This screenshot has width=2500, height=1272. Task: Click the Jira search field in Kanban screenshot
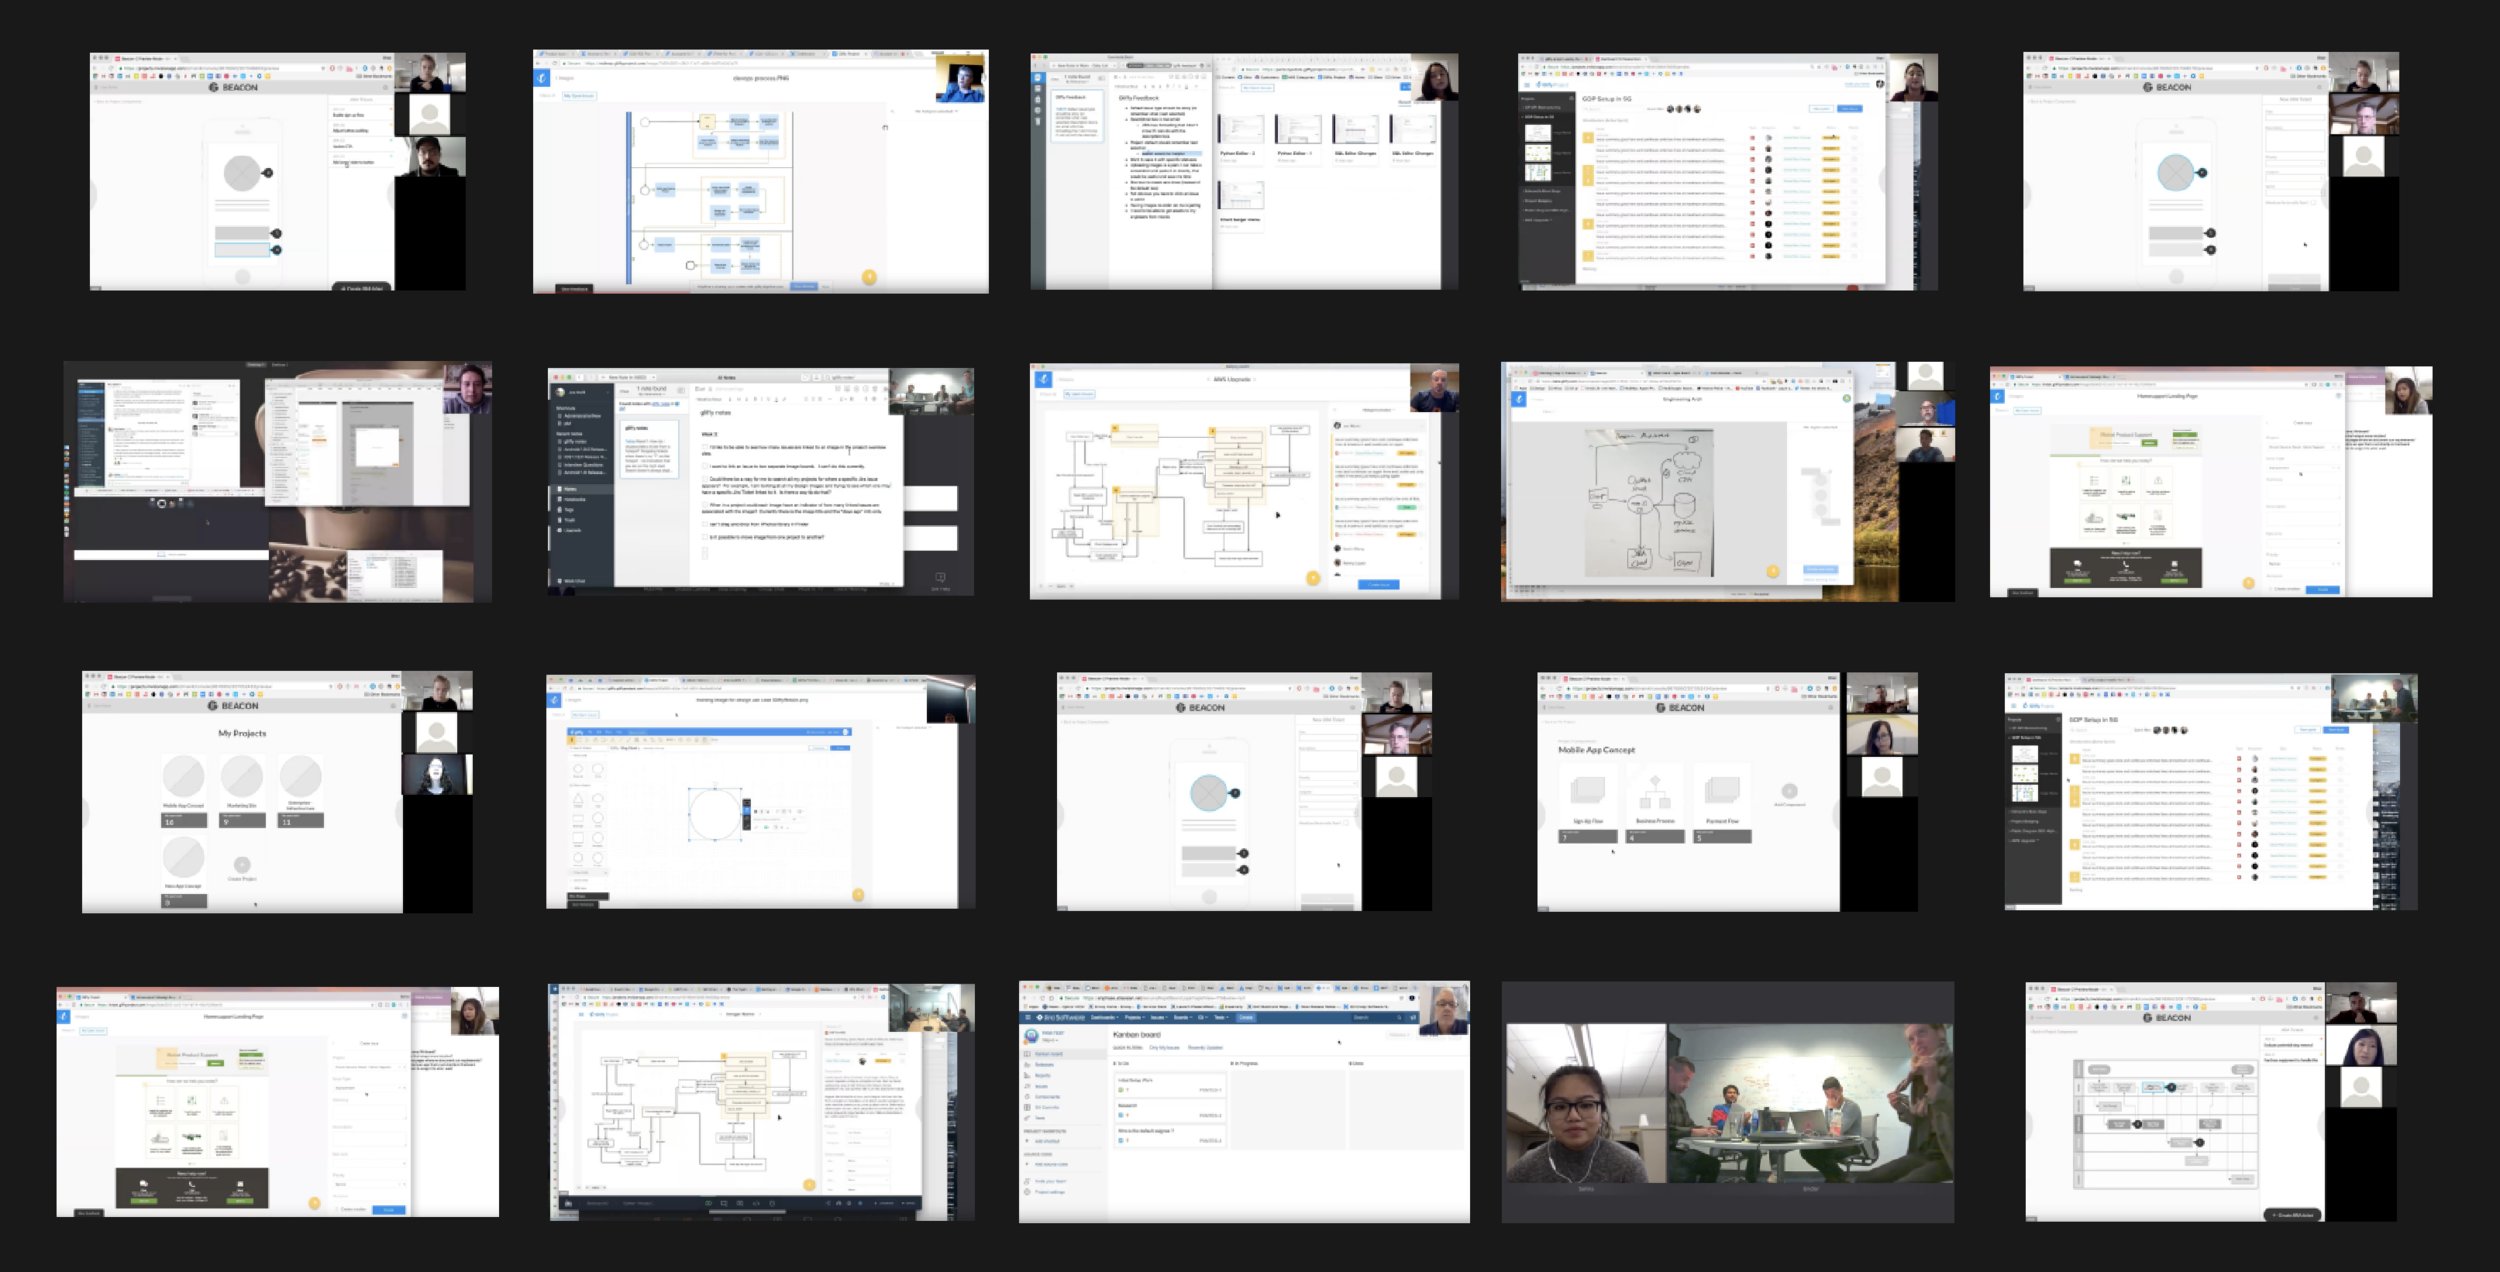click(1376, 1017)
